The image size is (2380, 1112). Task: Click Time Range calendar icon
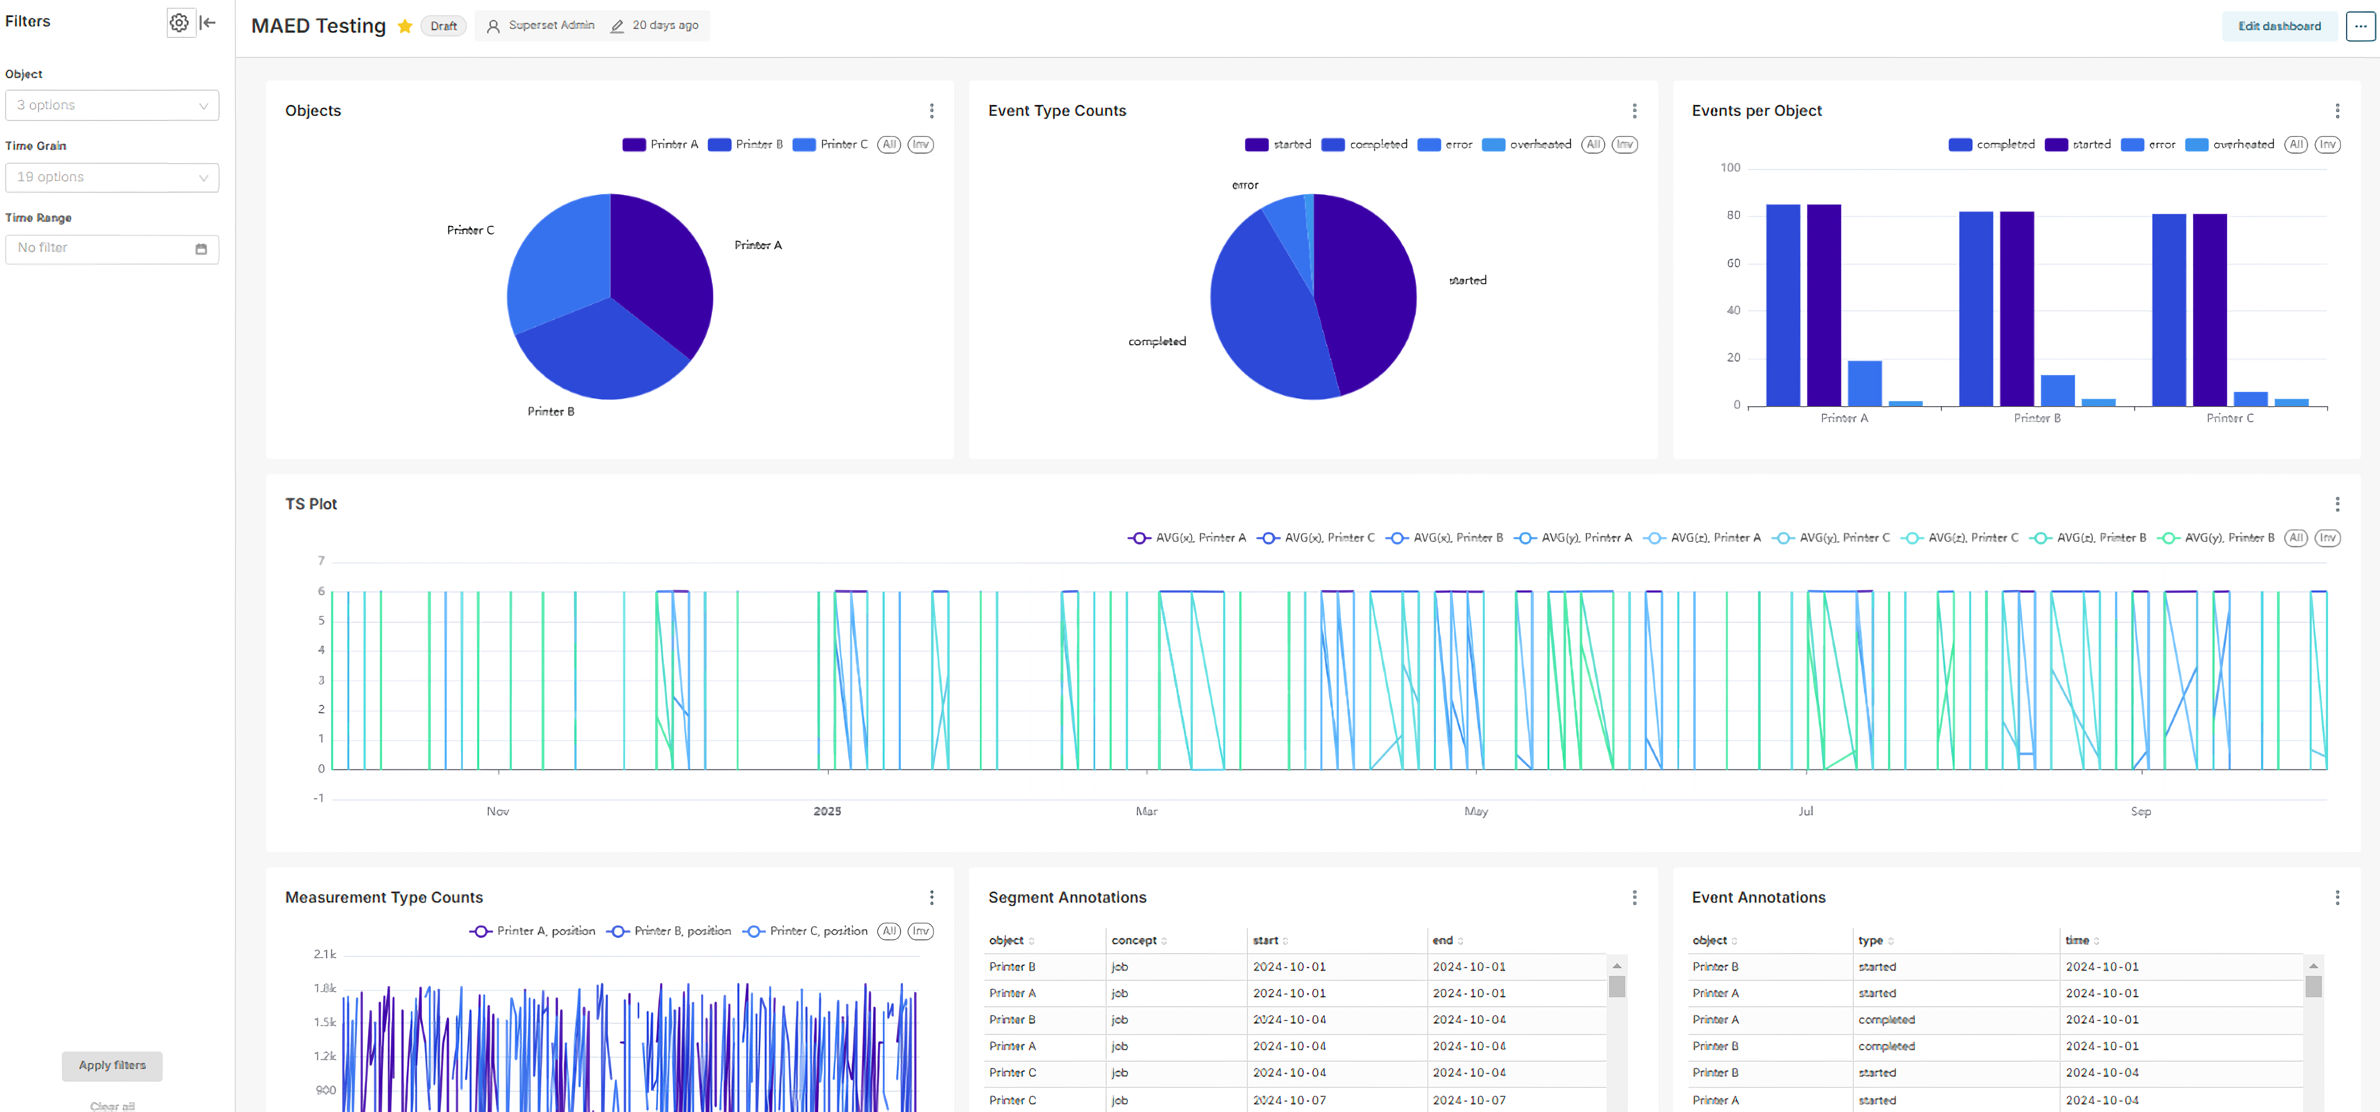(201, 249)
